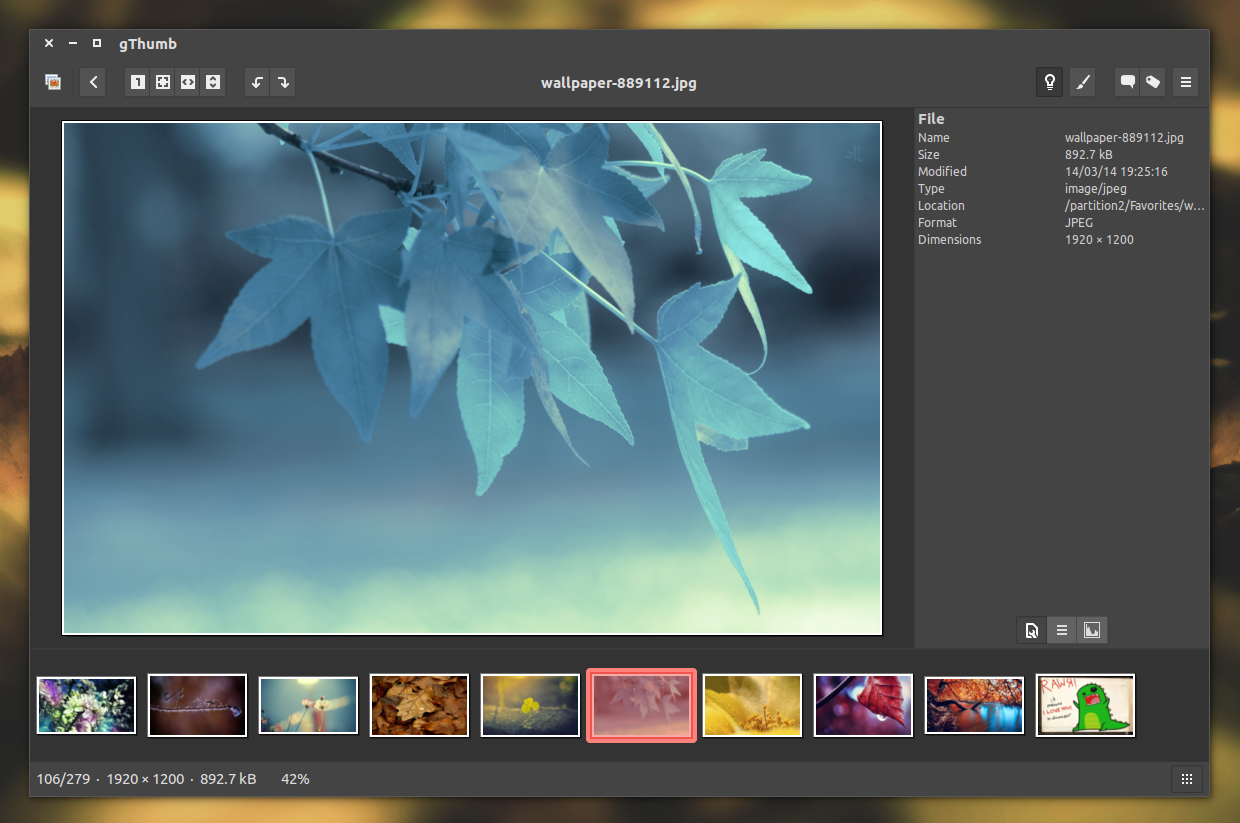Fit the image to the window
Viewport: 1240px width, 823px height.
[x=162, y=82]
